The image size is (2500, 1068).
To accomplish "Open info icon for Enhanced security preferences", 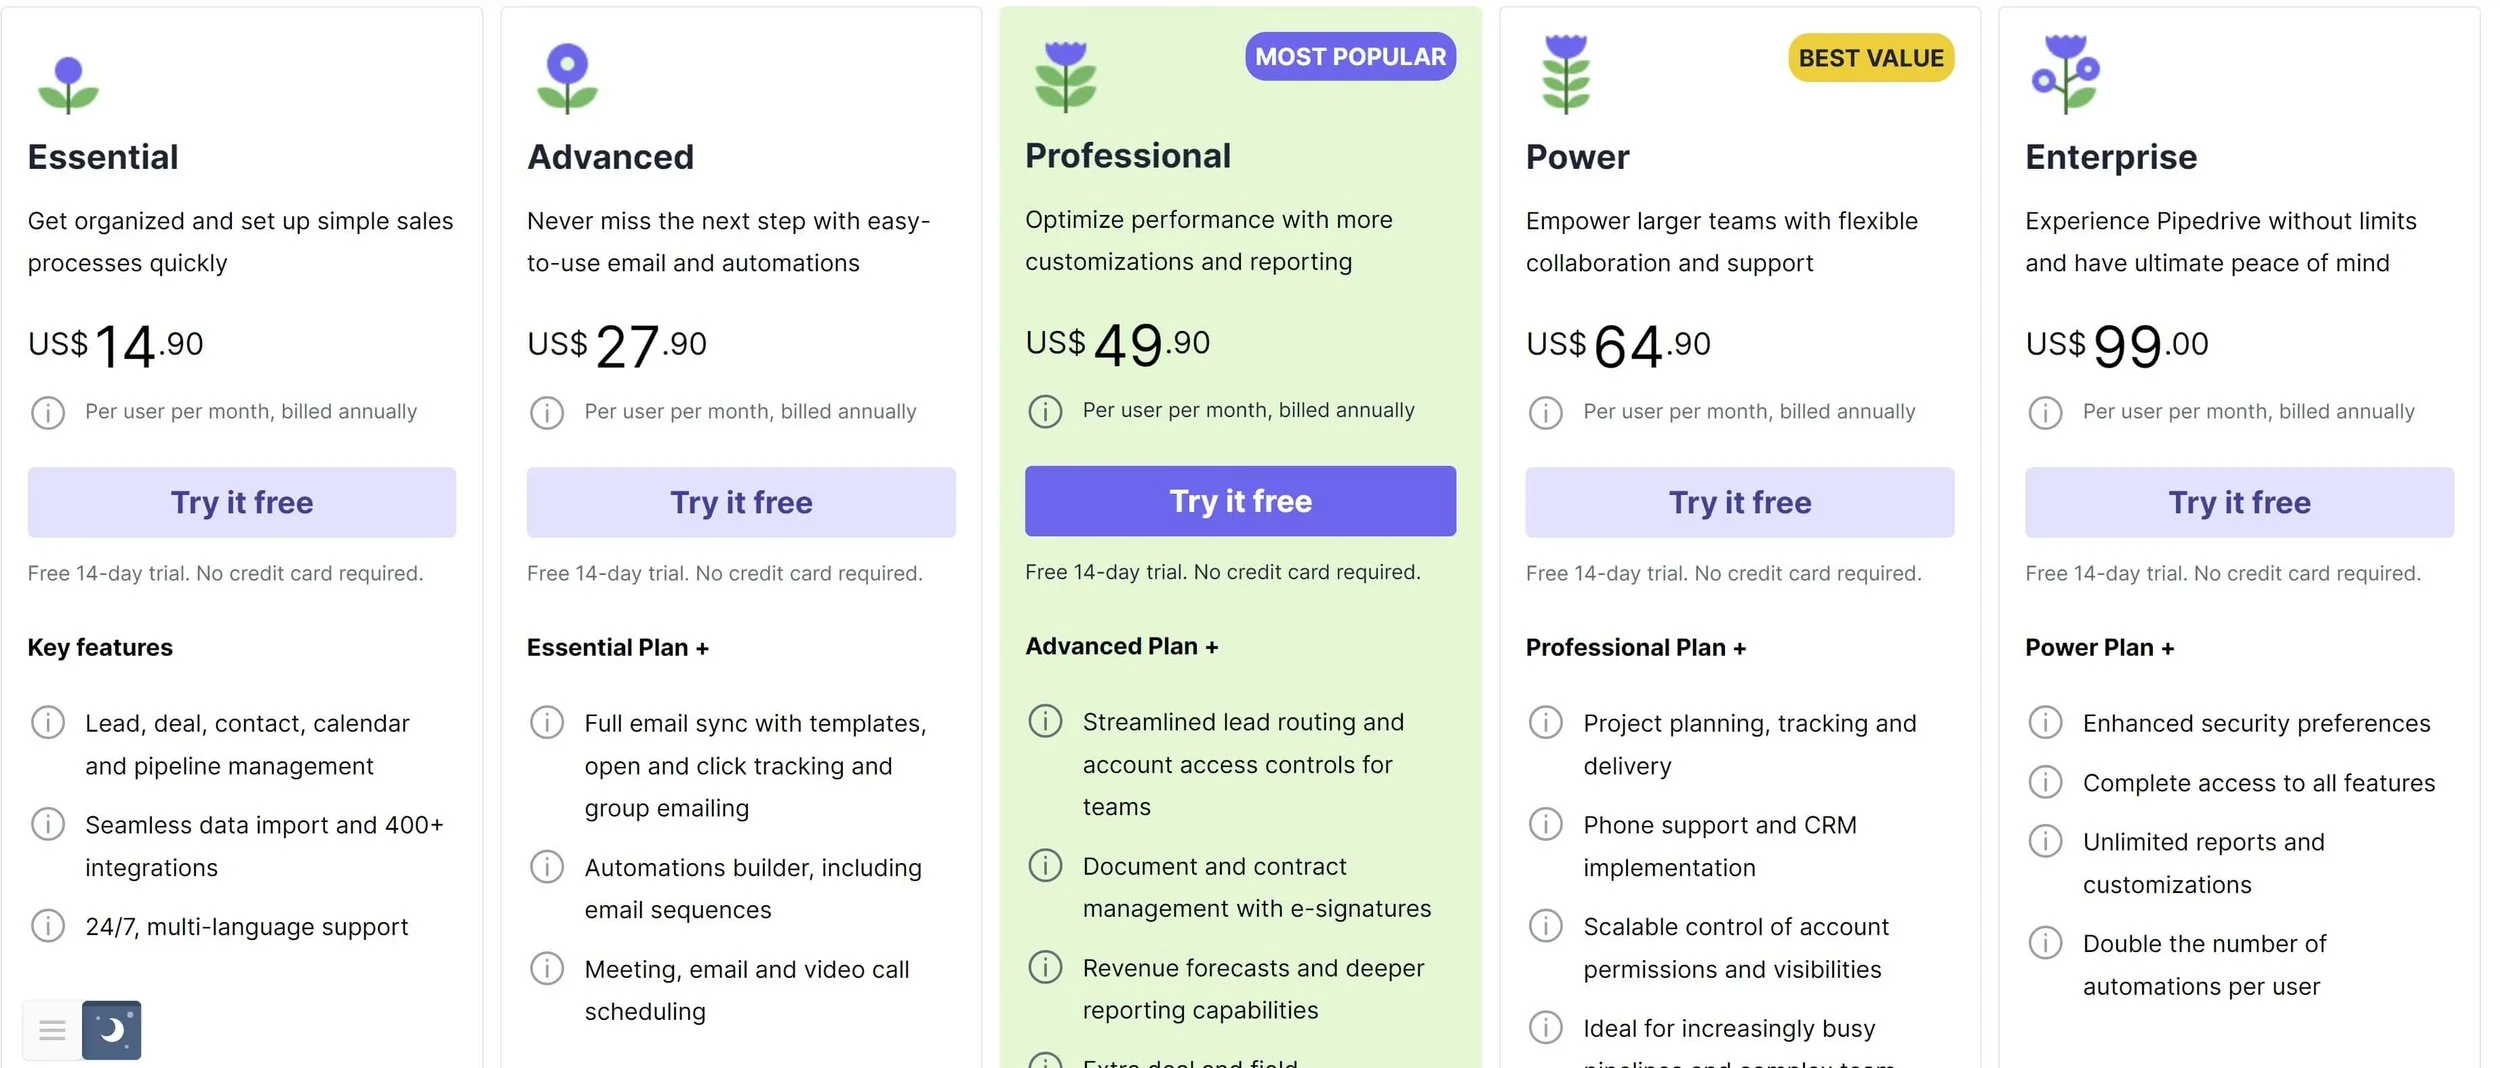I will (x=2045, y=722).
